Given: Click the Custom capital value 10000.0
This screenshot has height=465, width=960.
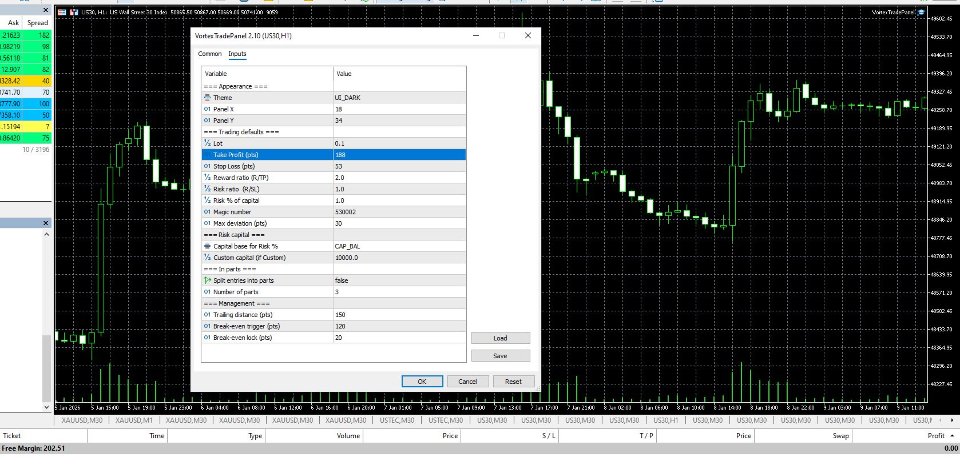Looking at the screenshot, I should click(399, 258).
